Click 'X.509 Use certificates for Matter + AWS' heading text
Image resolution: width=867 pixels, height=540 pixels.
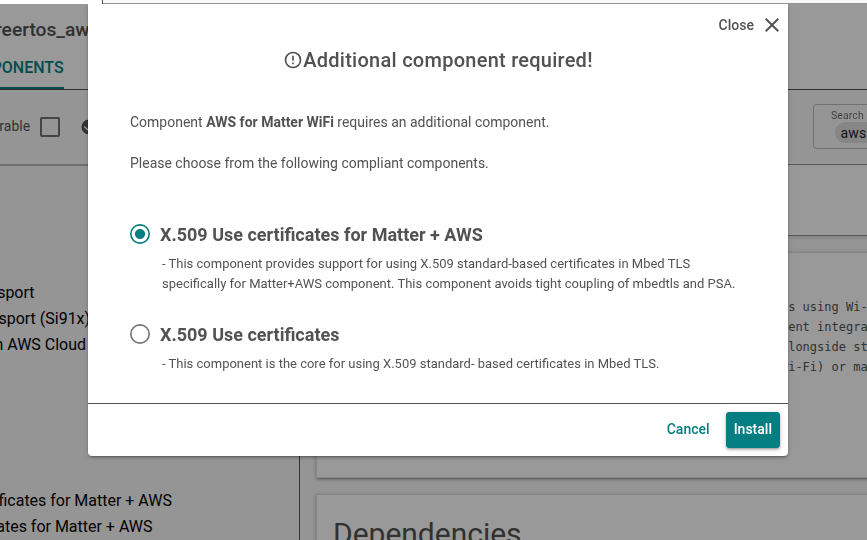click(321, 235)
